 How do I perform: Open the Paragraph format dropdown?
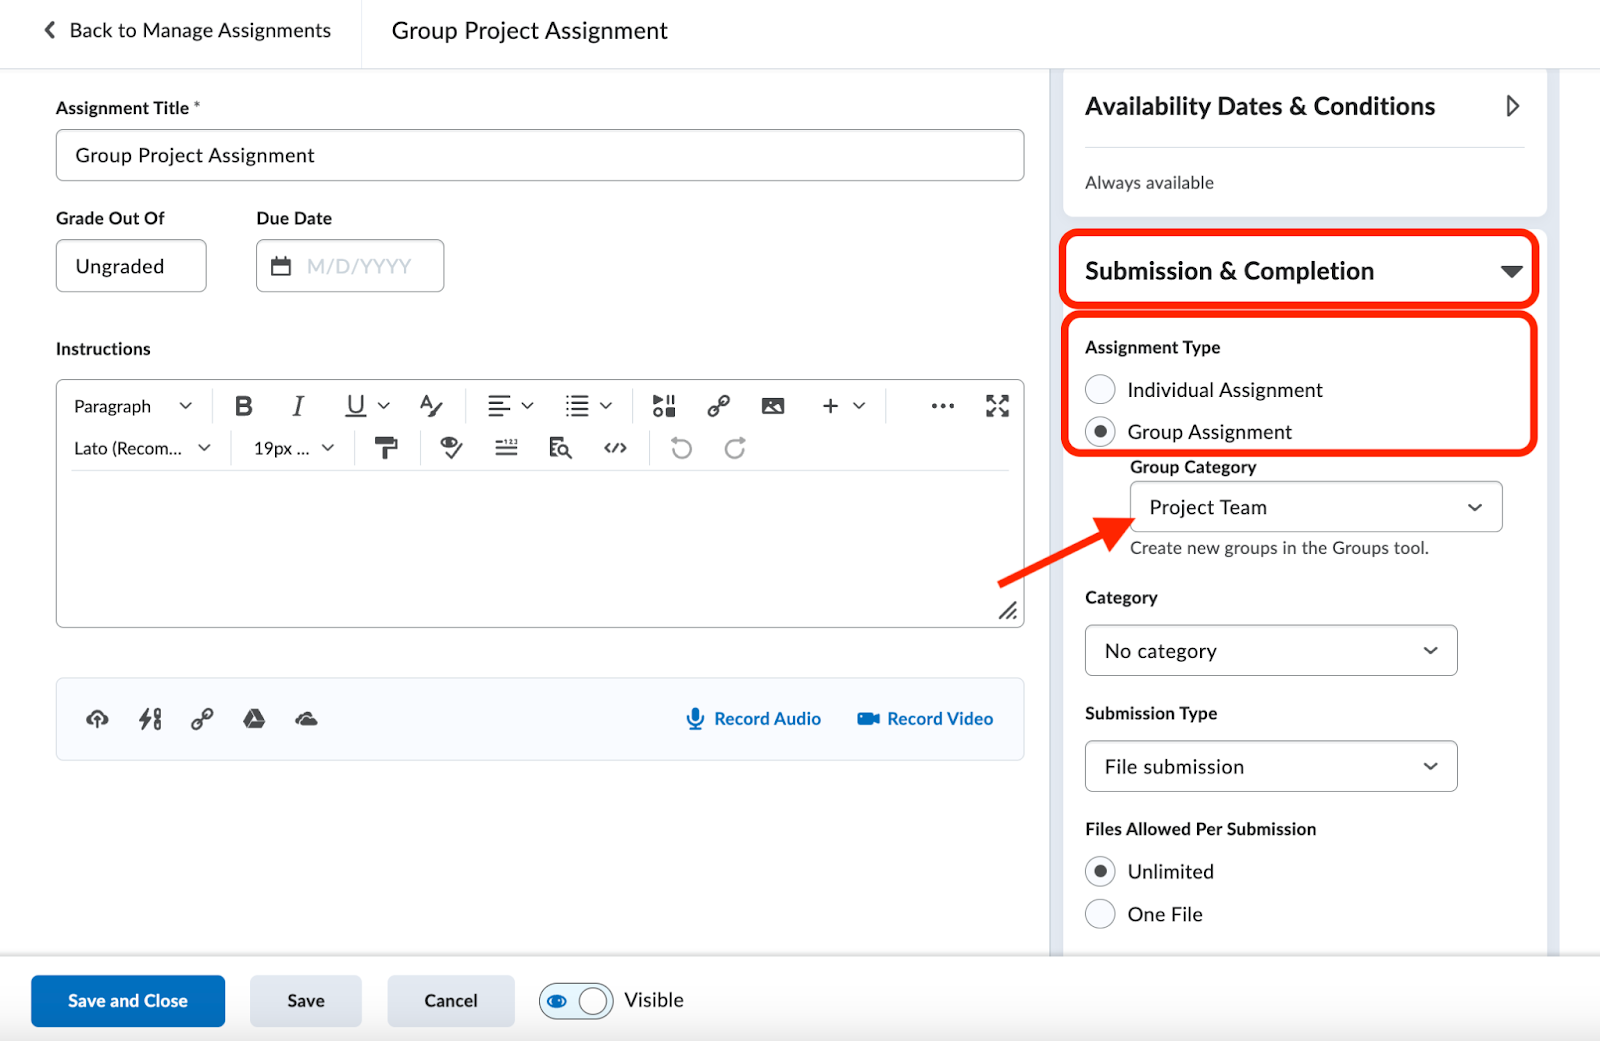132,406
